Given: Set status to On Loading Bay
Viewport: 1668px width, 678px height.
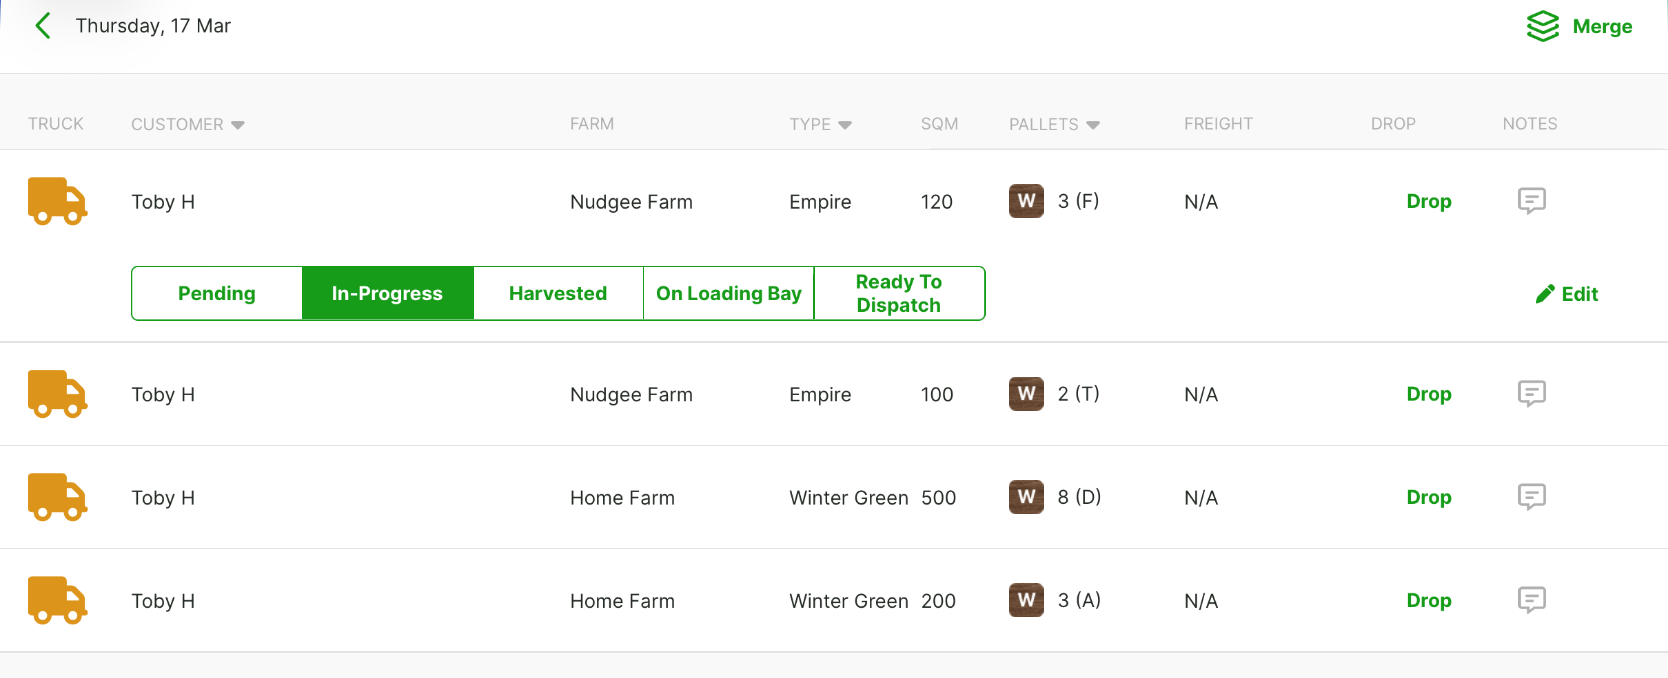Looking at the screenshot, I should point(729,293).
